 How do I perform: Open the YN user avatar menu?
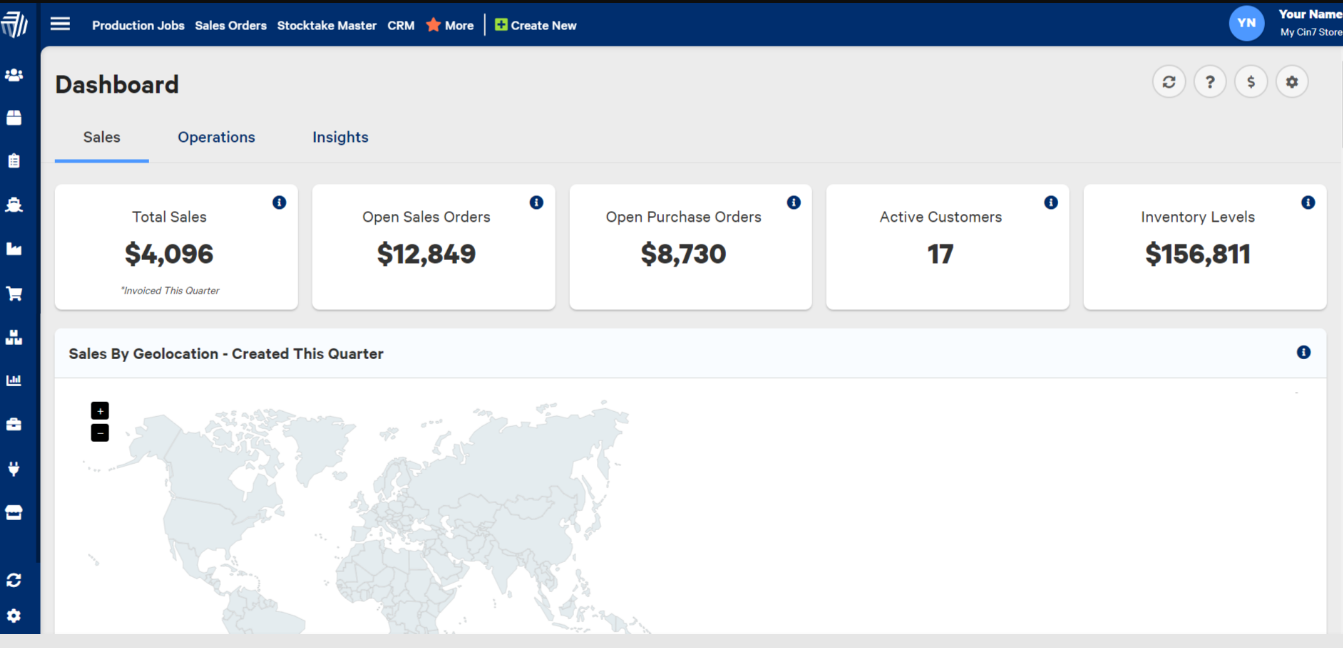[1246, 22]
